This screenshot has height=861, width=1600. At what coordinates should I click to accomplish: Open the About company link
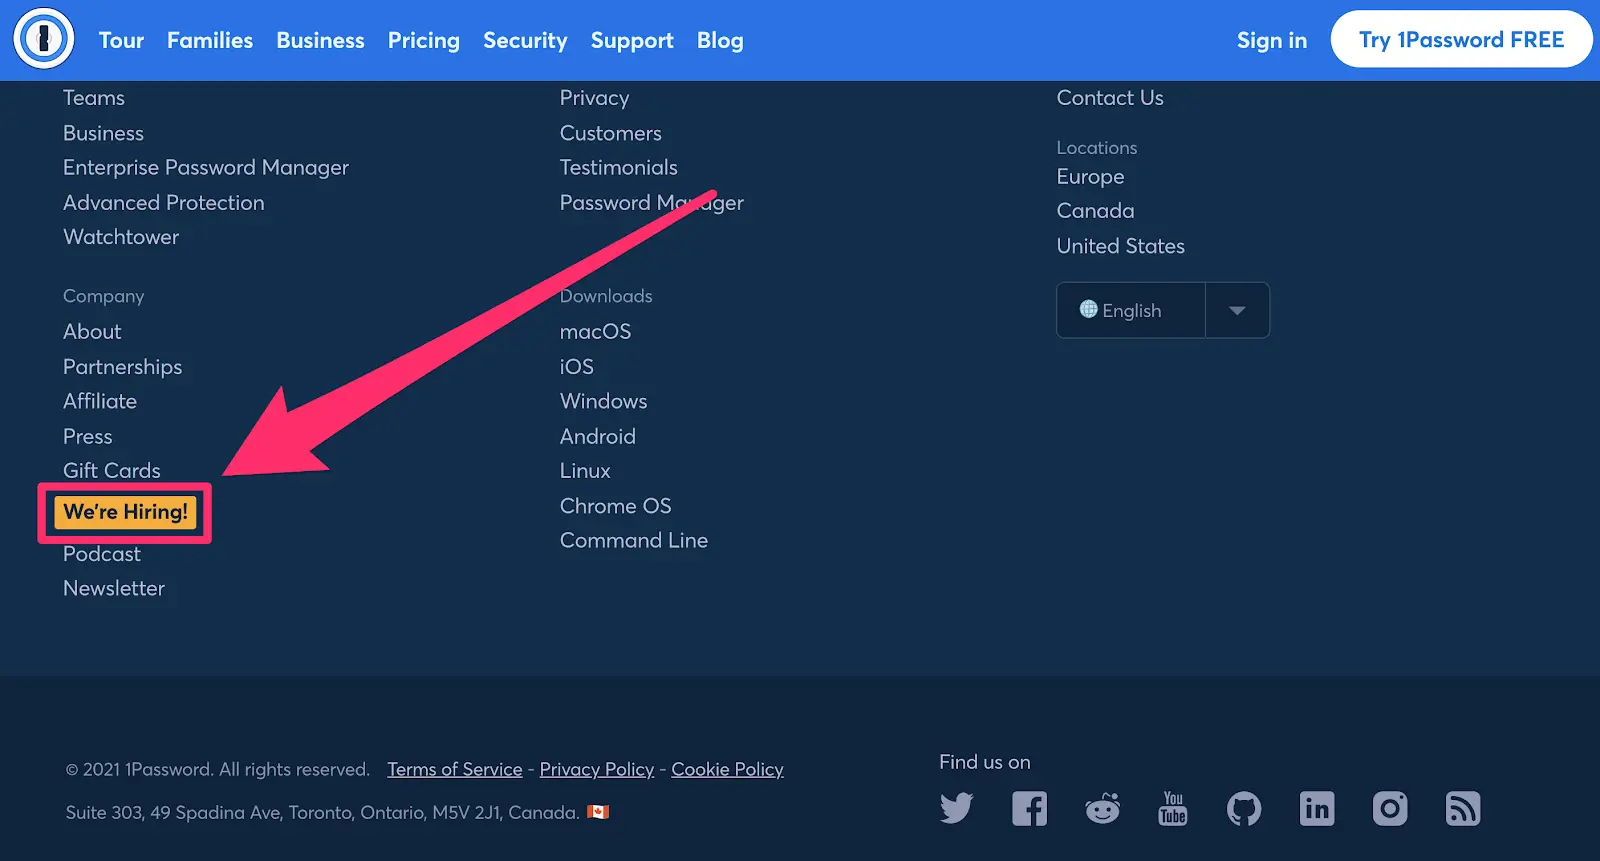(x=92, y=331)
